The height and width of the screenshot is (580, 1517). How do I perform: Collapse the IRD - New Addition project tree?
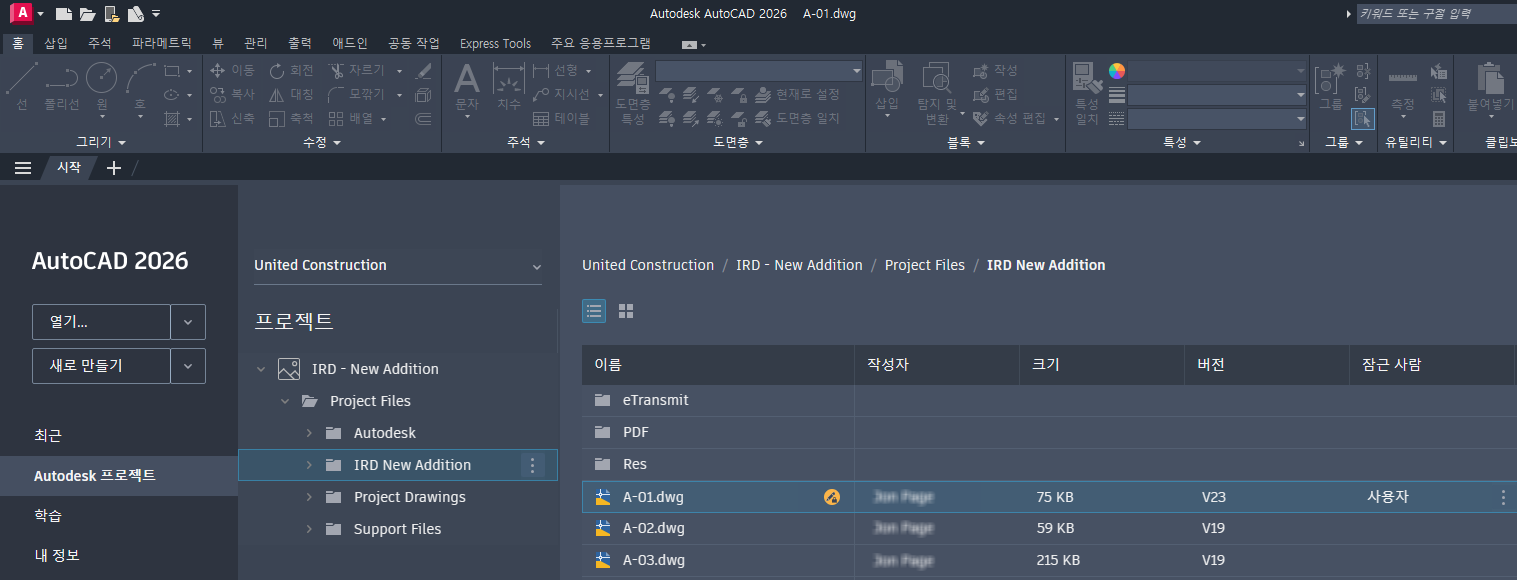pos(261,369)
